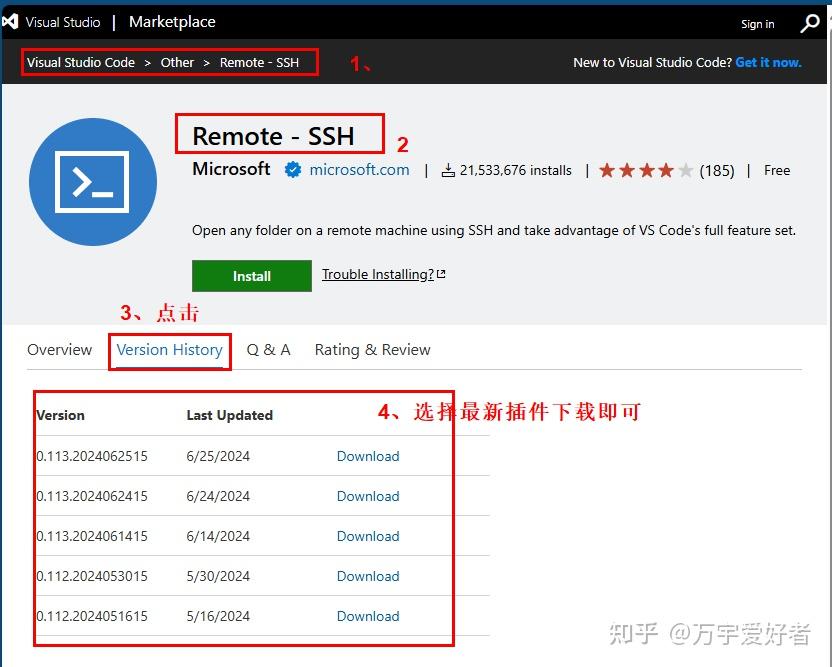Viewport: 832px width, 667px height.
Task: Switch to the Overview tab
Action: (60, 350)
